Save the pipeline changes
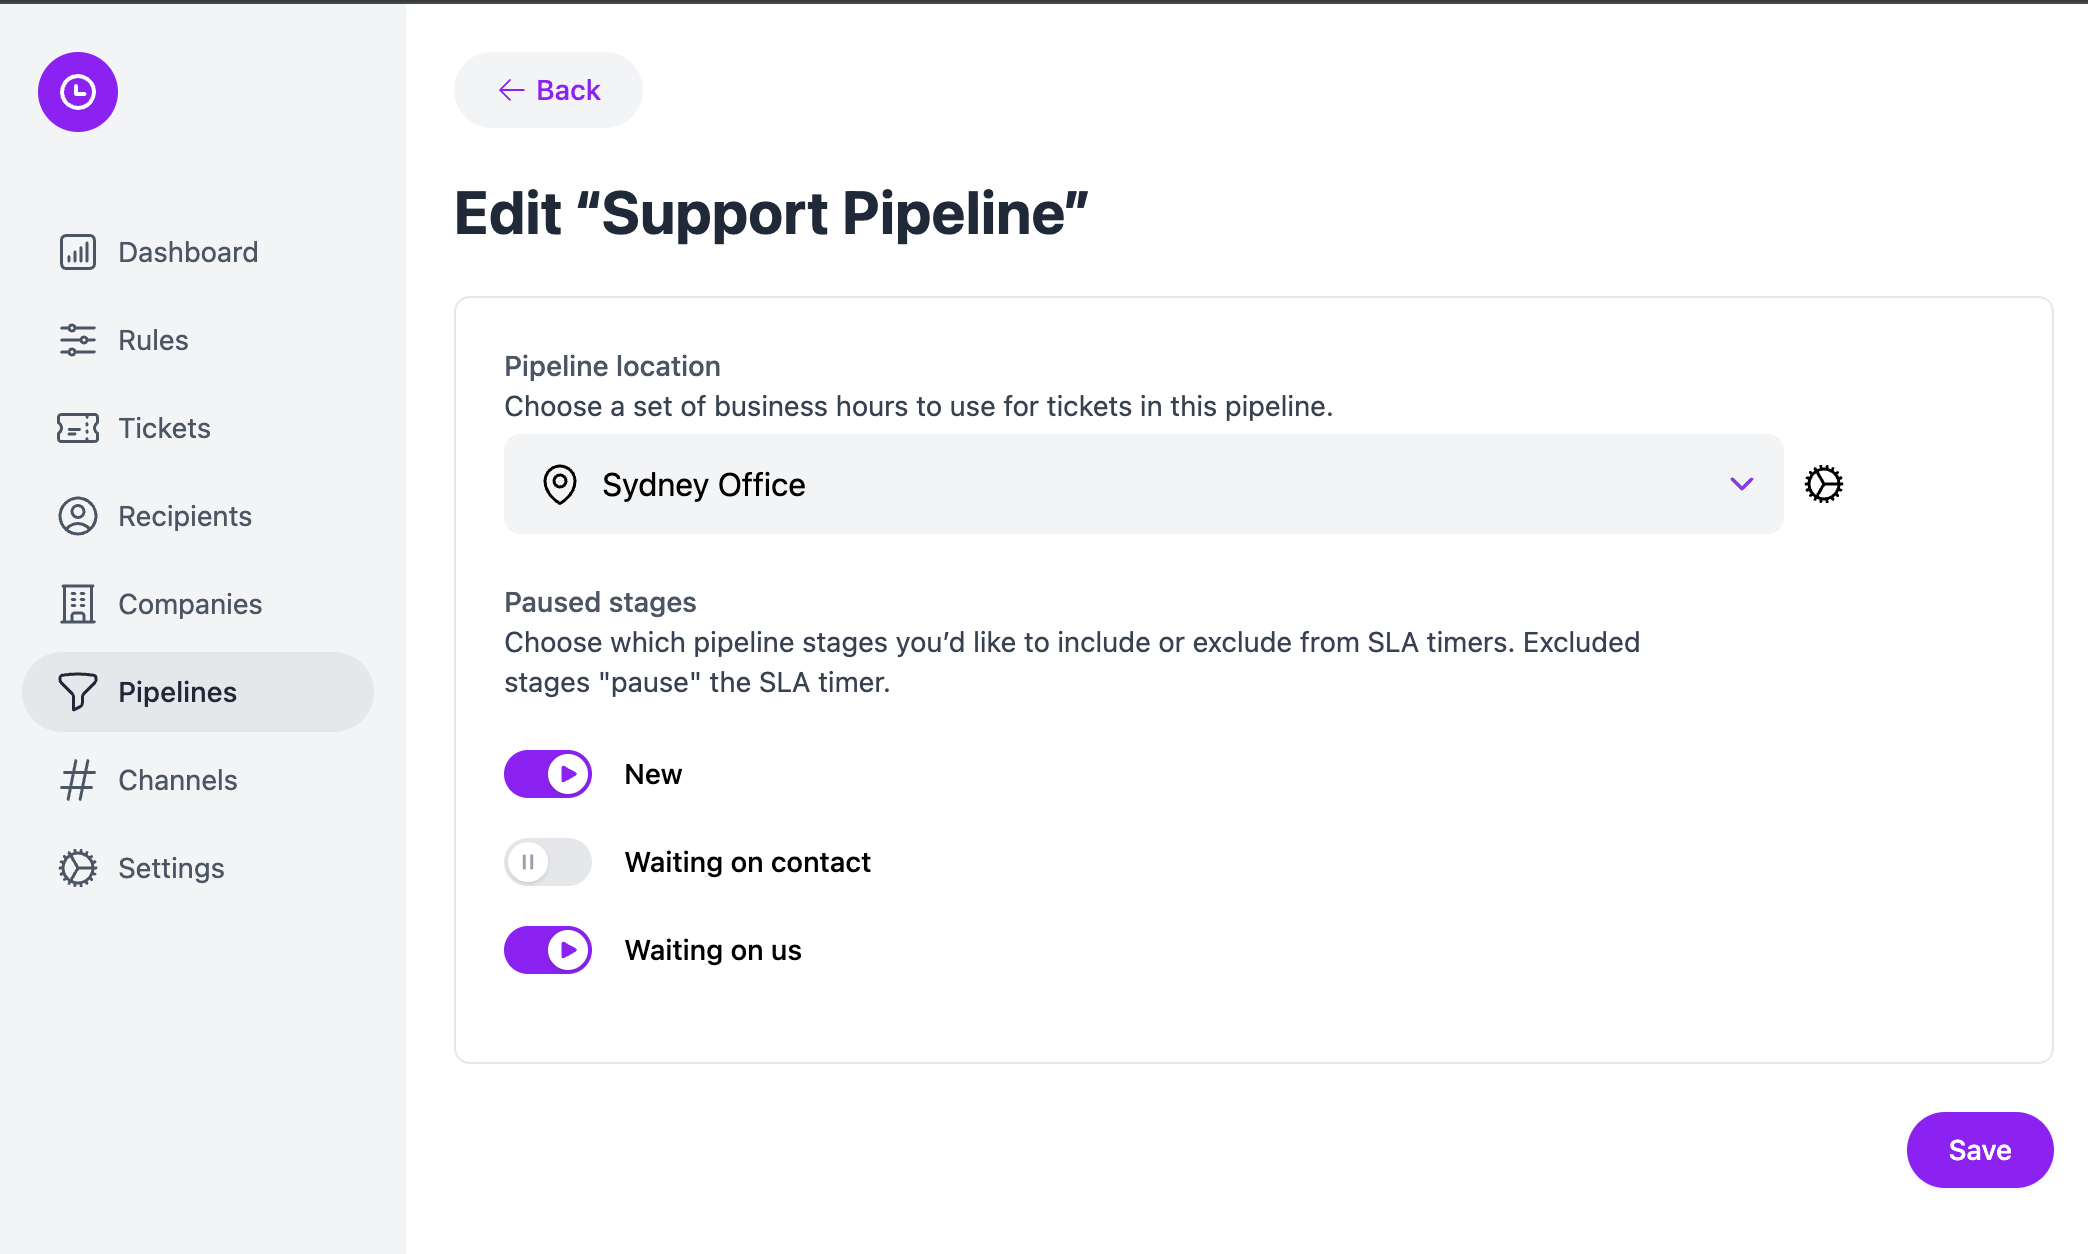 pyautogui.click(x=1980, y=1150)
